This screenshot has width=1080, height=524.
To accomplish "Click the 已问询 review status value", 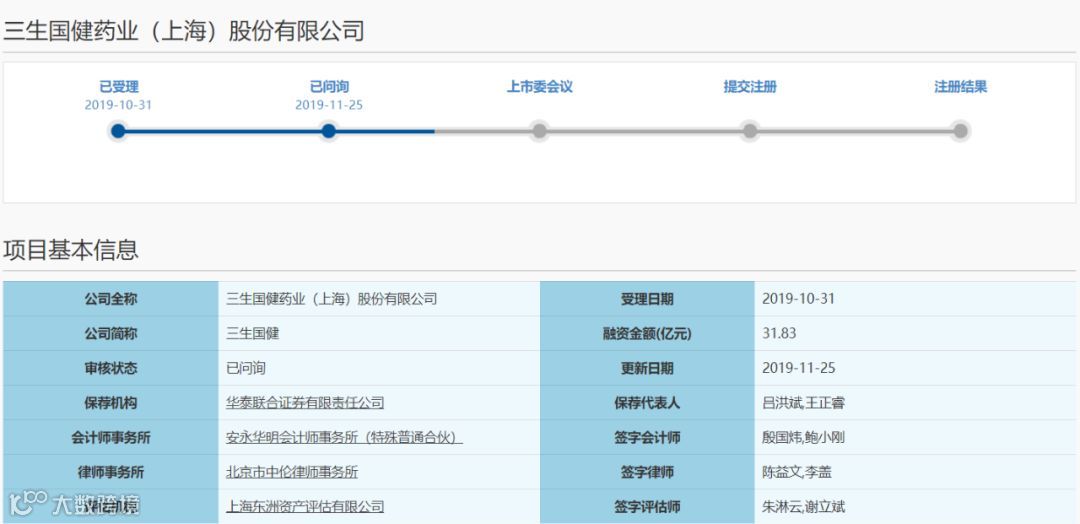I will click(x=246, y=368).
